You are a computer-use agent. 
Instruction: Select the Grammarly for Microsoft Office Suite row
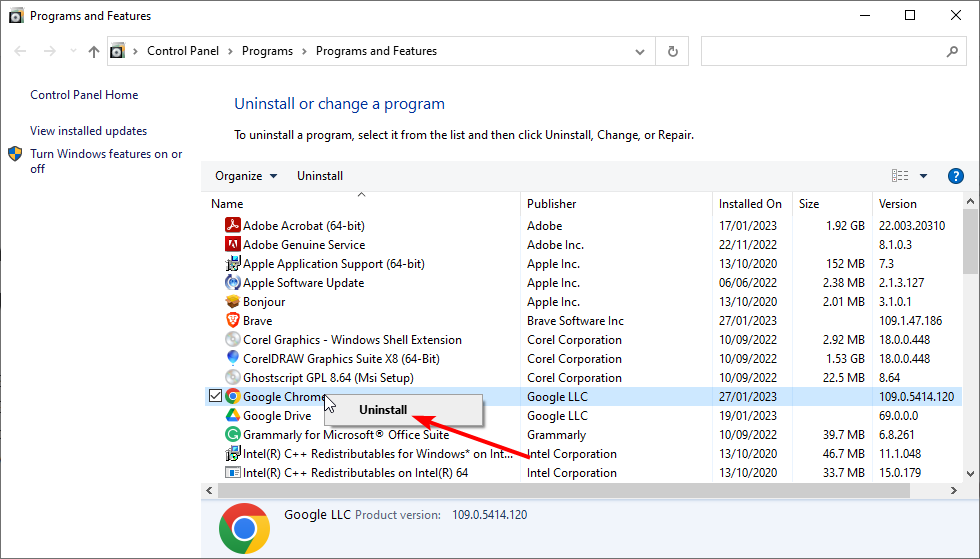coord(582,435)
